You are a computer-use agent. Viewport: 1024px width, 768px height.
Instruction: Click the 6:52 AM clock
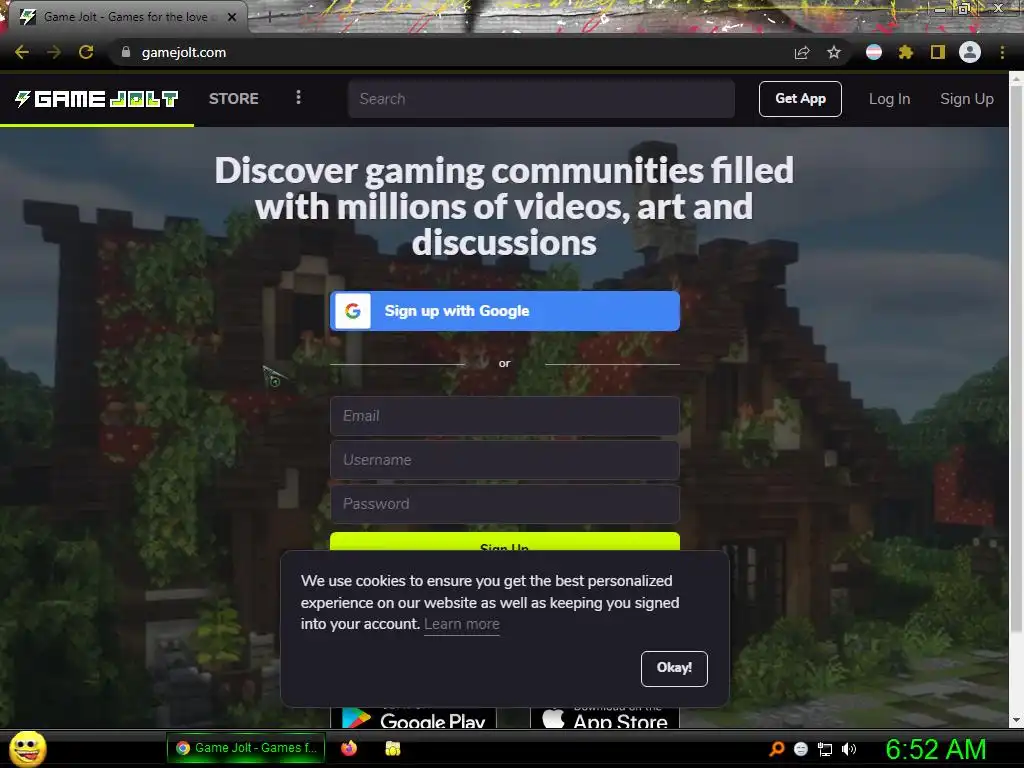(x=935, y=749)
